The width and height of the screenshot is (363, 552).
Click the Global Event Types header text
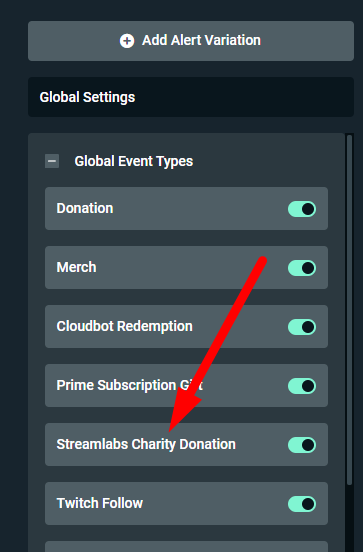[x=133, y=161]
